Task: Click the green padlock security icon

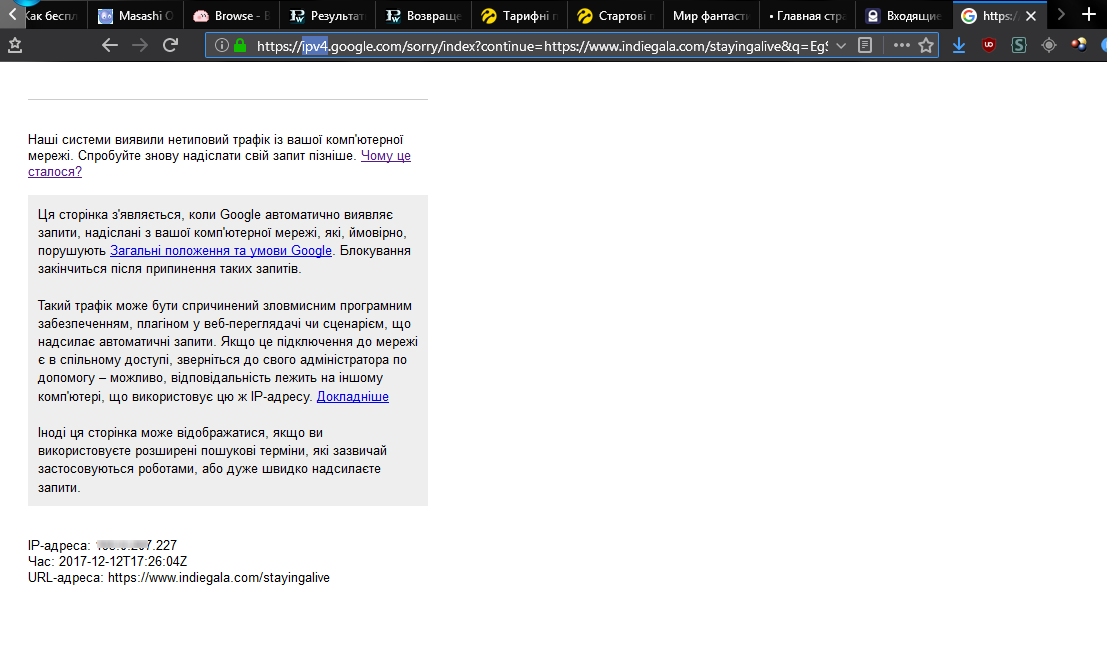Action: 240,46
